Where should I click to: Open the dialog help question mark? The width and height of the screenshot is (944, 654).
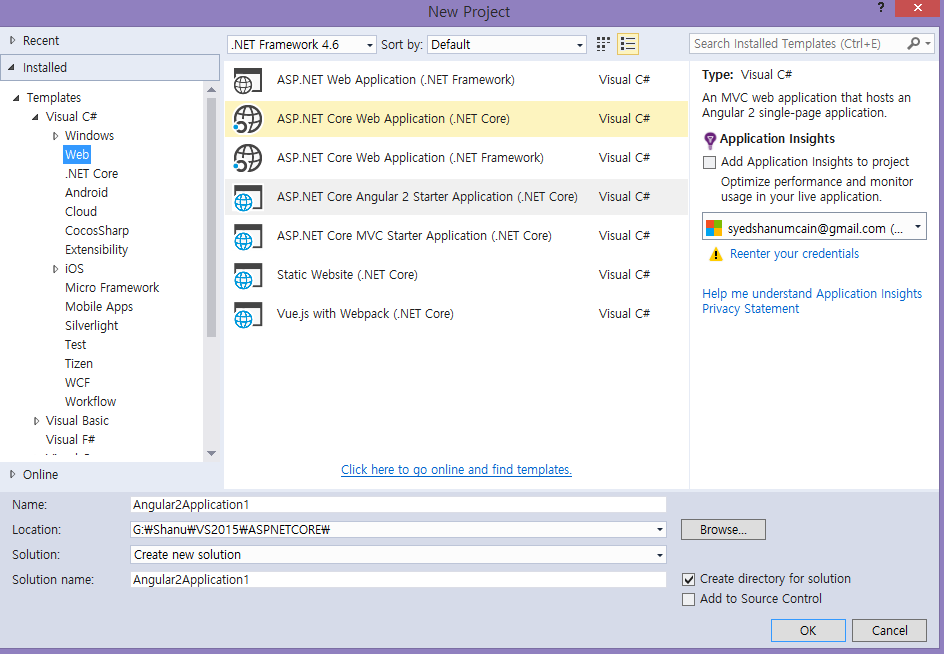pyautogui.click(x=881, y=8)
